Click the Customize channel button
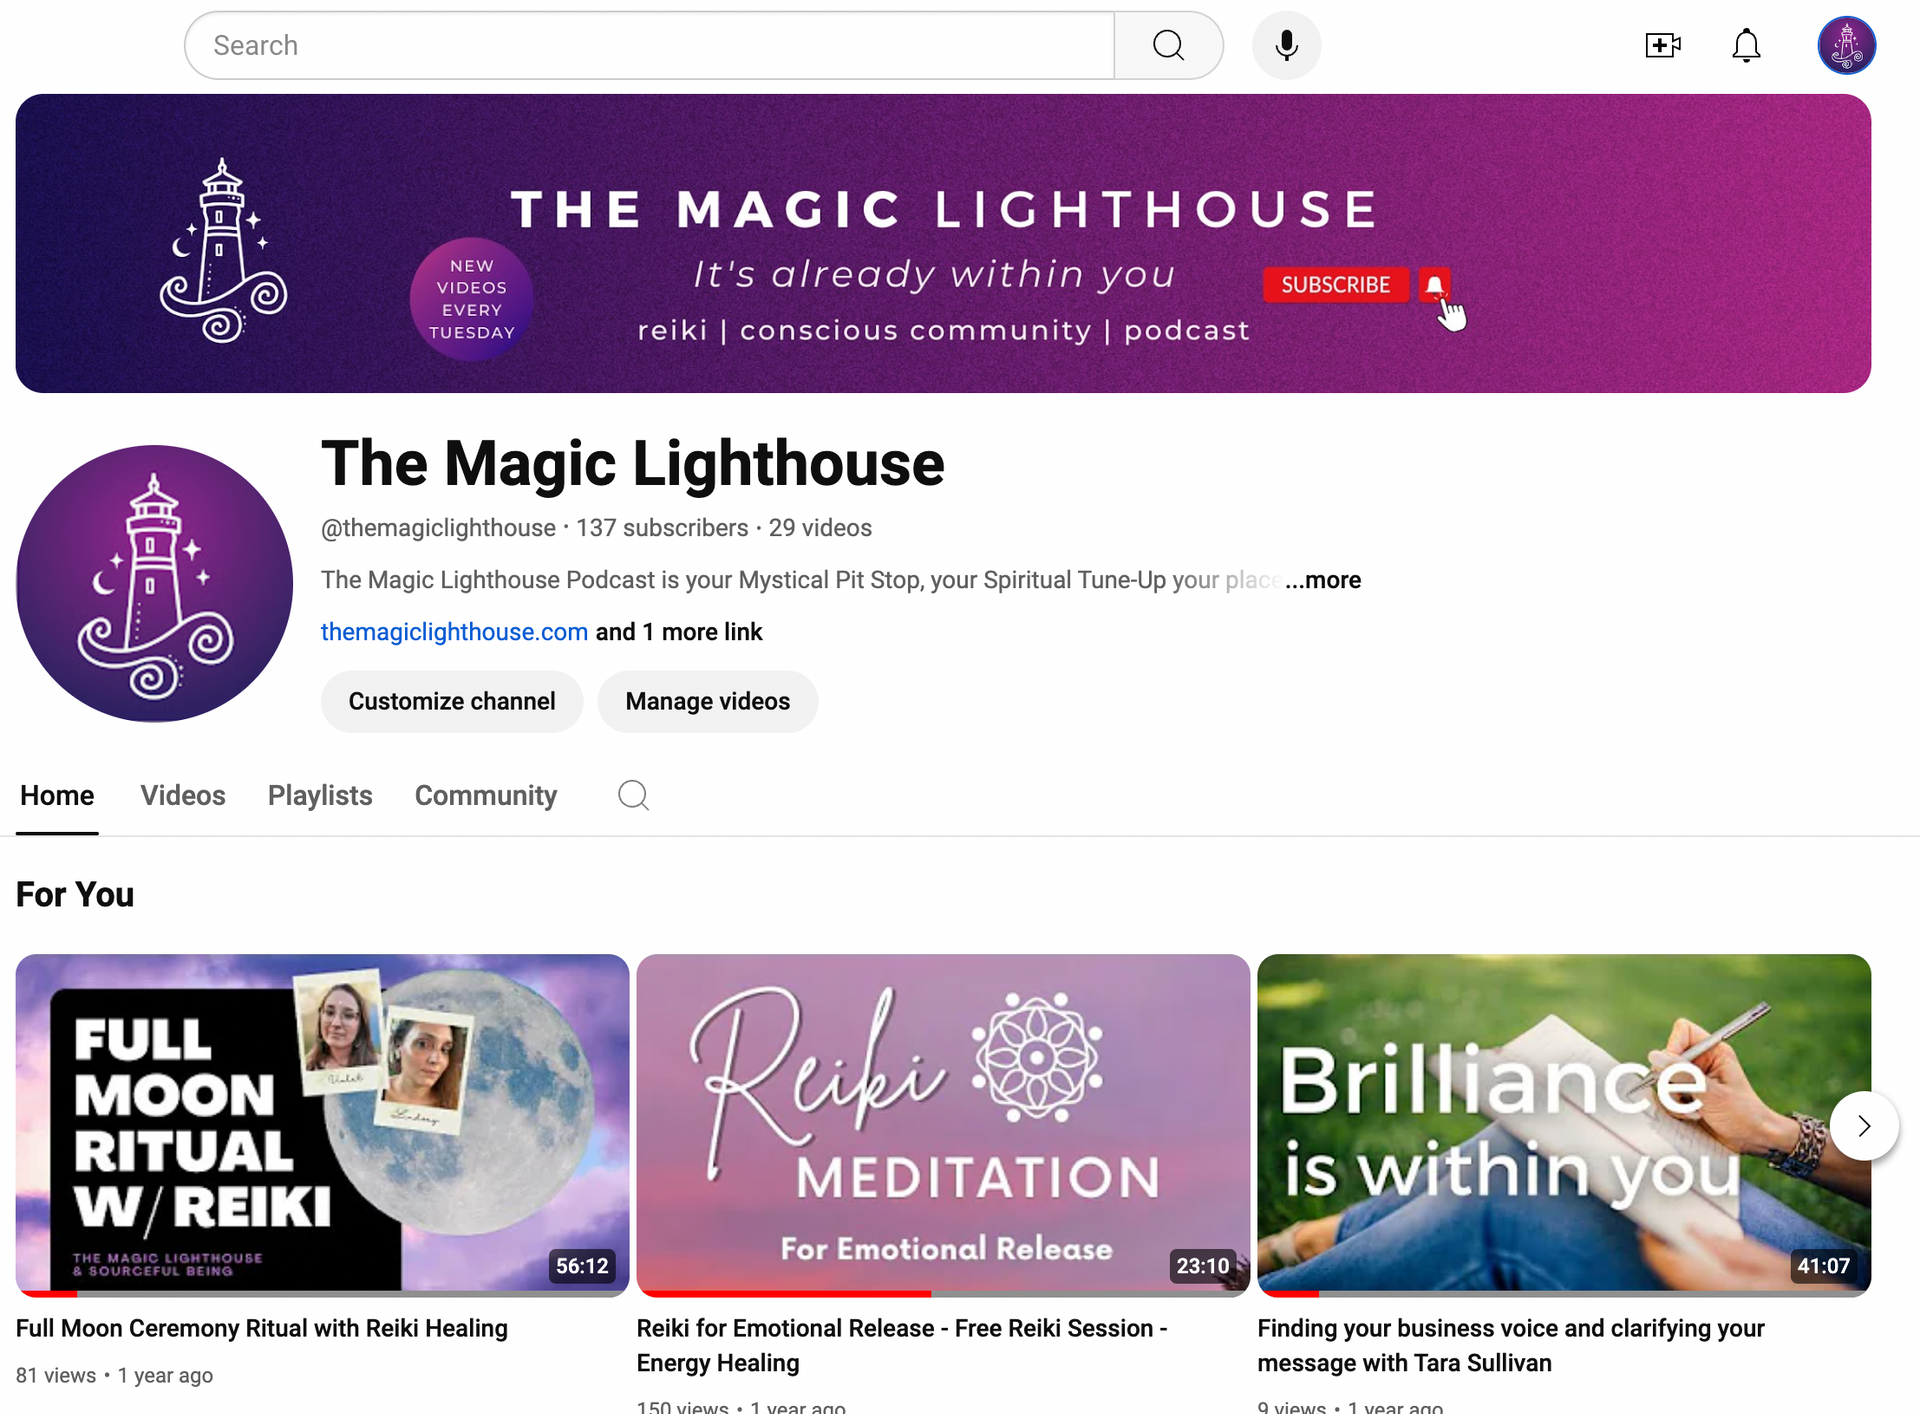This screenshot has width=1920, height=1414. (x=452, y=702)
